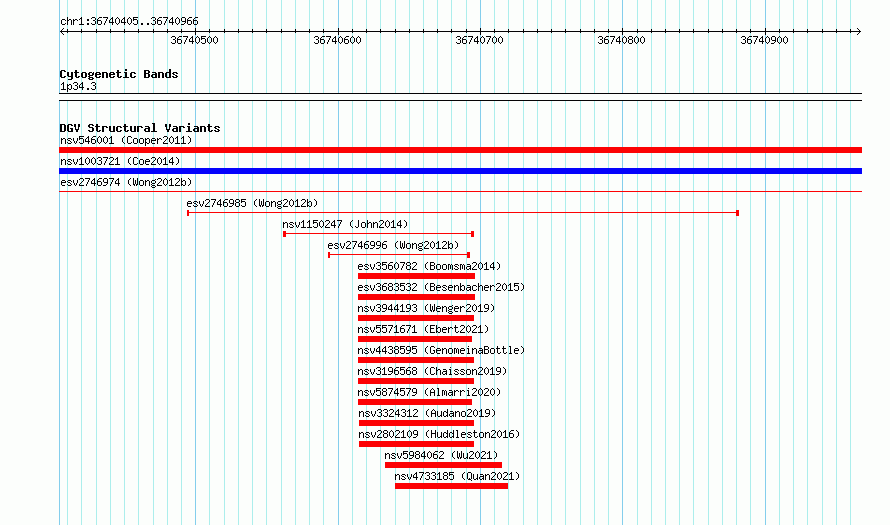Open the esv2746996 (Wong2012b) label
This screenshot has height=525, width=890.
tap(393, 245)
